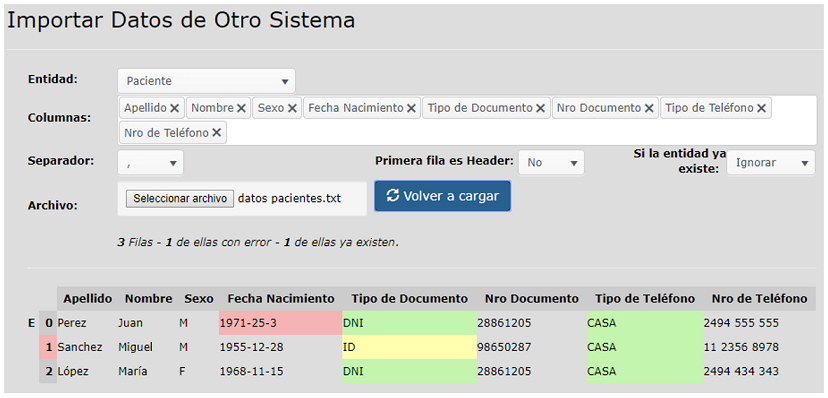Remove the Nro de Teléfono tag
Image resolution: width=828 pixels, height=398 pixels.
(x=217, y=133)
